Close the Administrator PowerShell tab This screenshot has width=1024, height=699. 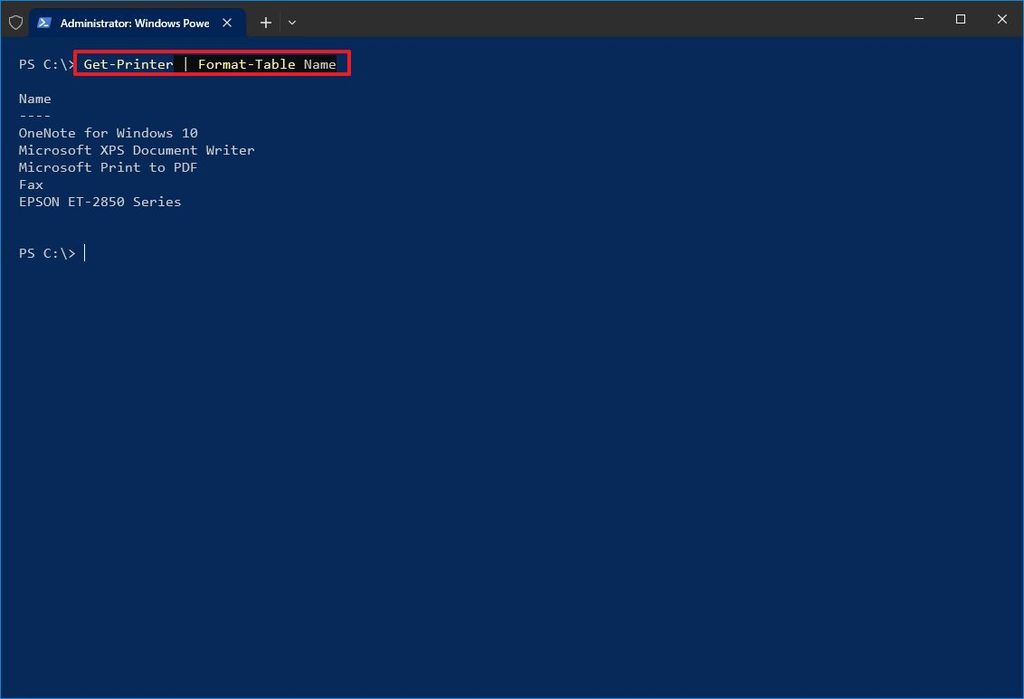(x=227, y=21)
